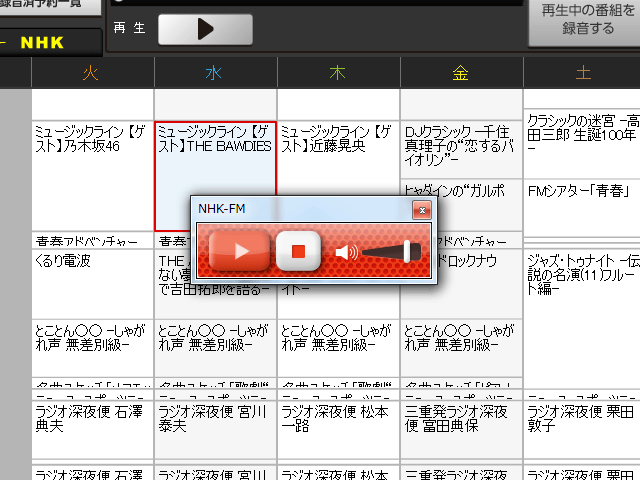Select Thursday とことん○○ program

tap(338, 348)
